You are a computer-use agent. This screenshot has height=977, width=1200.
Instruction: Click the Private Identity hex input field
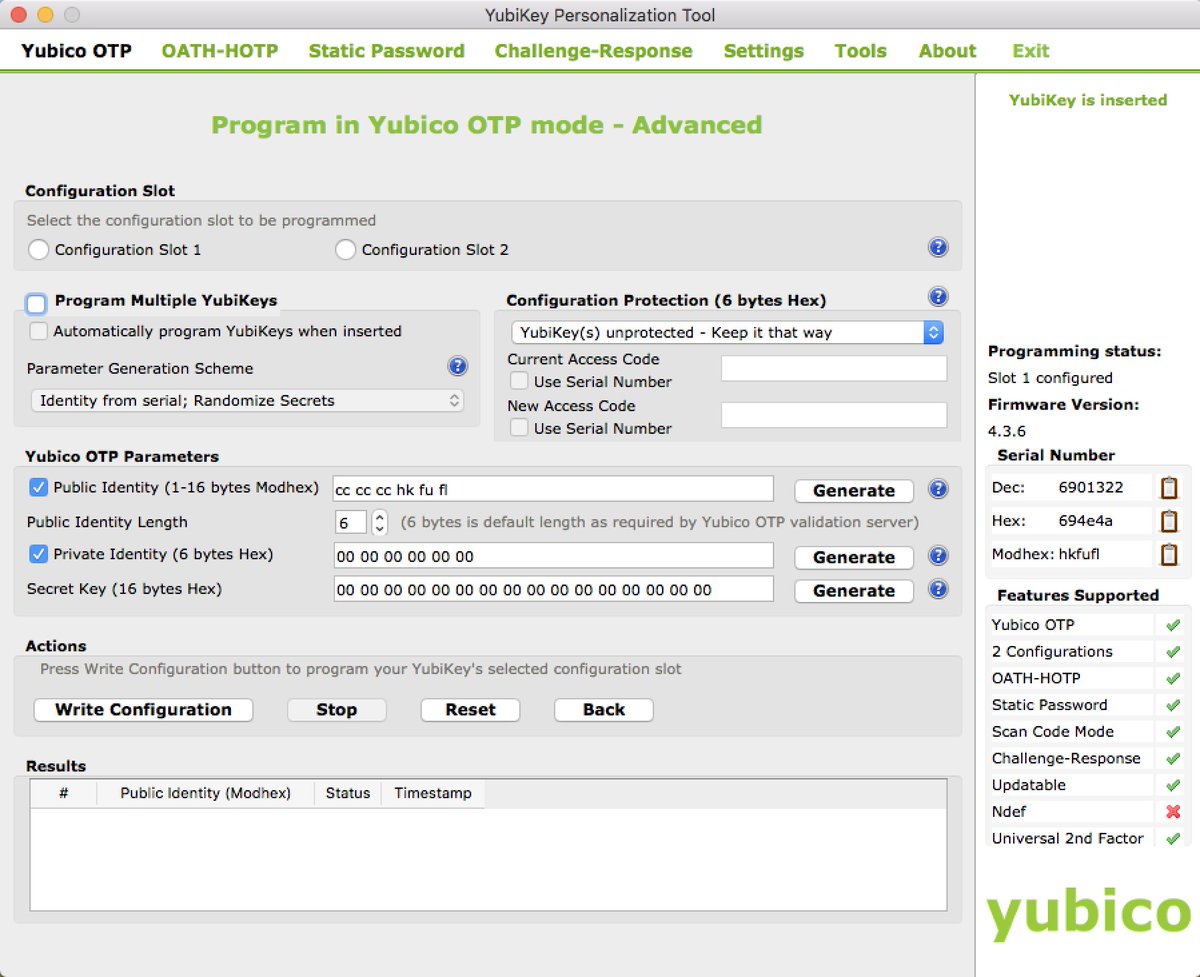[x=554, y=555]
